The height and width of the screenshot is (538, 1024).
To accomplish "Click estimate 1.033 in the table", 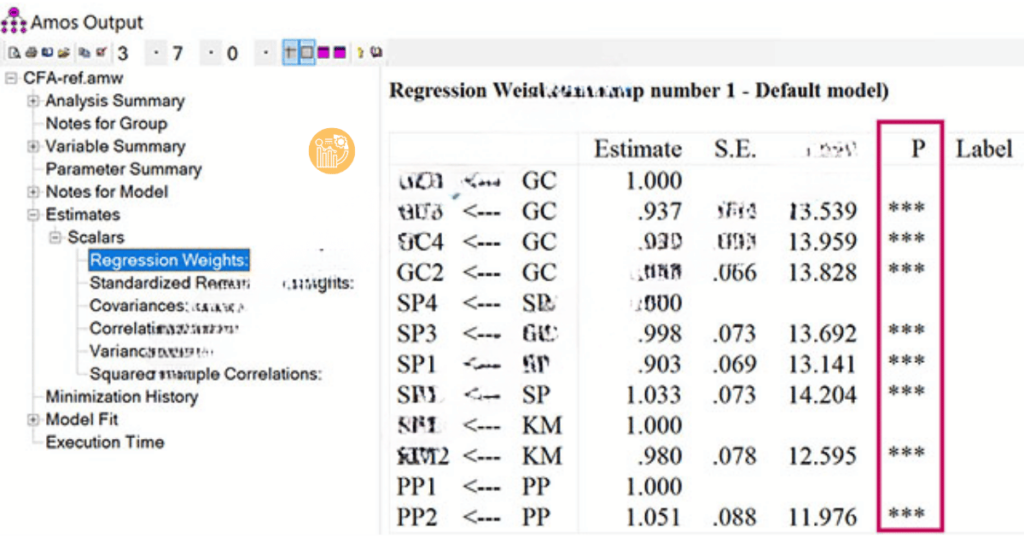I will pyautogui.click(x=654, y=396).
